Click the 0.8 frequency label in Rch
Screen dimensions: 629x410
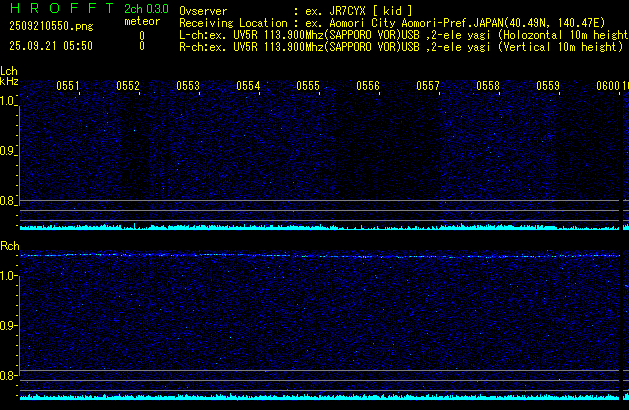pos(9,376)
